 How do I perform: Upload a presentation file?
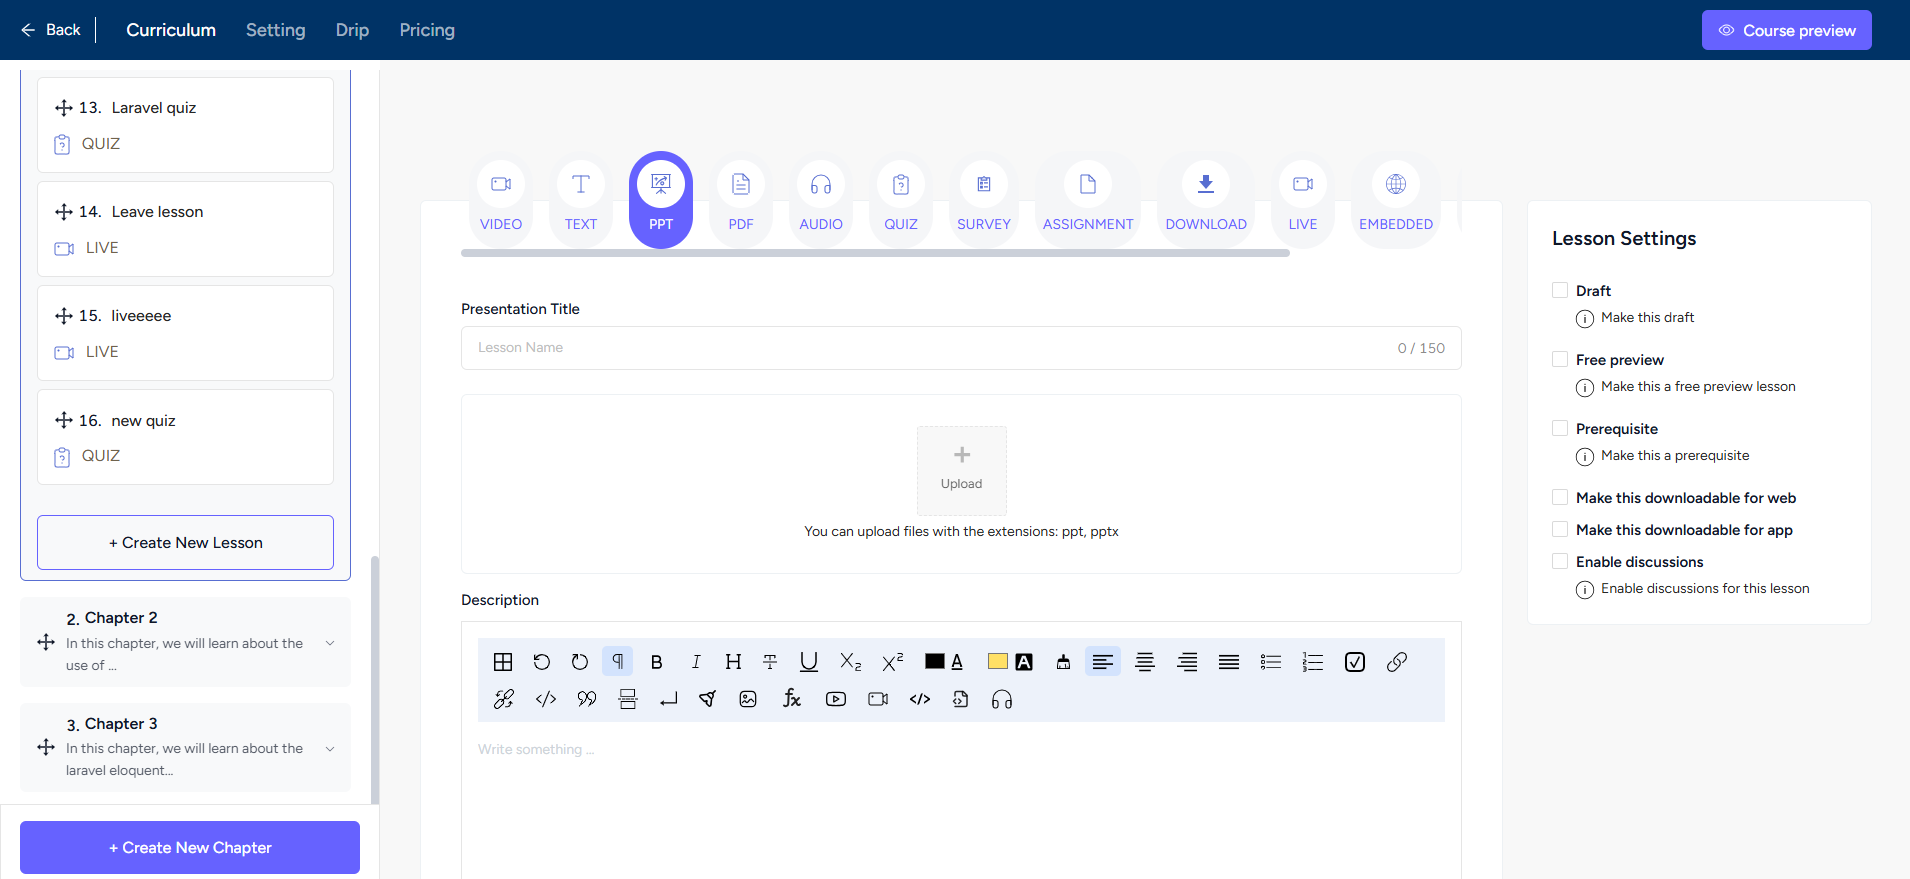(962, 470)
